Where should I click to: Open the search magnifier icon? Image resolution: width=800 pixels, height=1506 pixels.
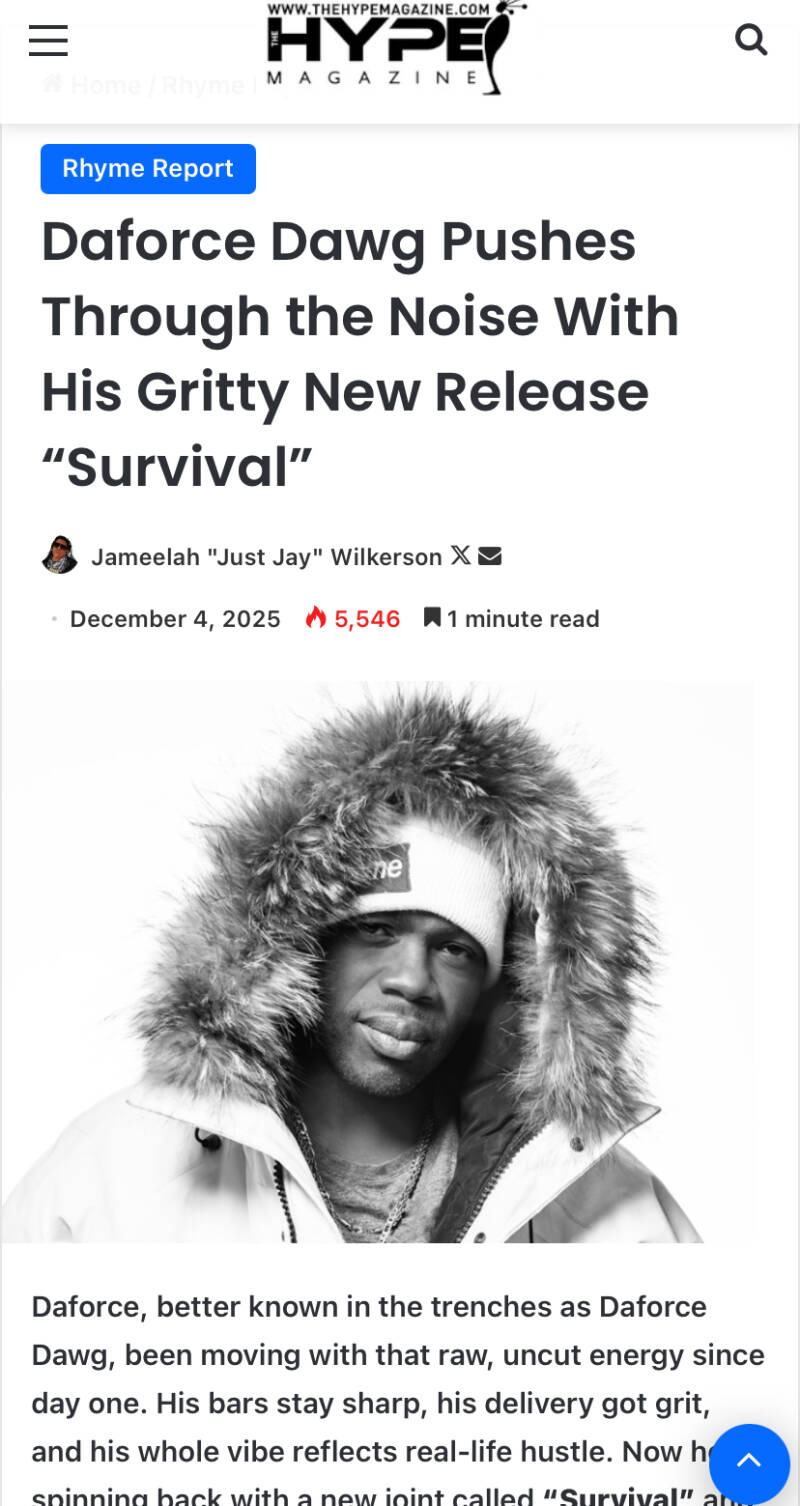(x=750, y=40)
